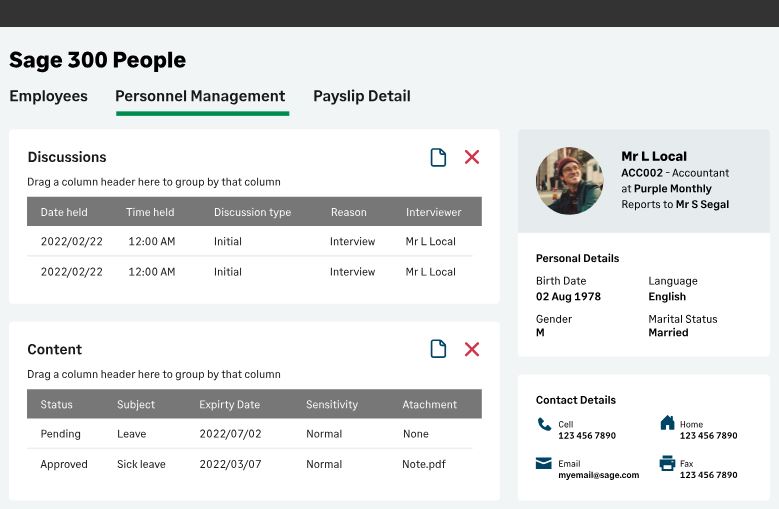Select expiry date 2022/07/02
This screenshot has height=509, width=779.
(230, 434)
